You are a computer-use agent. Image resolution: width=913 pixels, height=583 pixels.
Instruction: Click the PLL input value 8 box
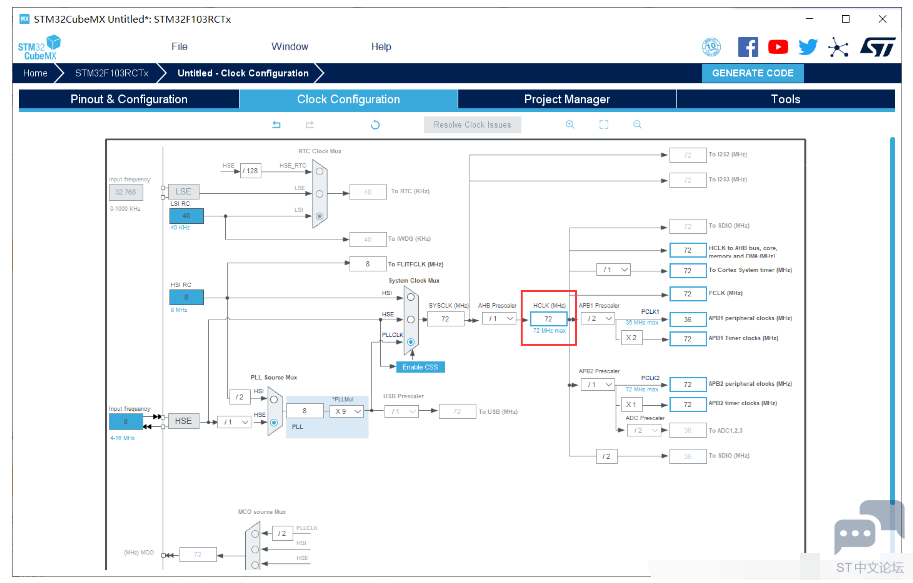[x=305, y=411]
